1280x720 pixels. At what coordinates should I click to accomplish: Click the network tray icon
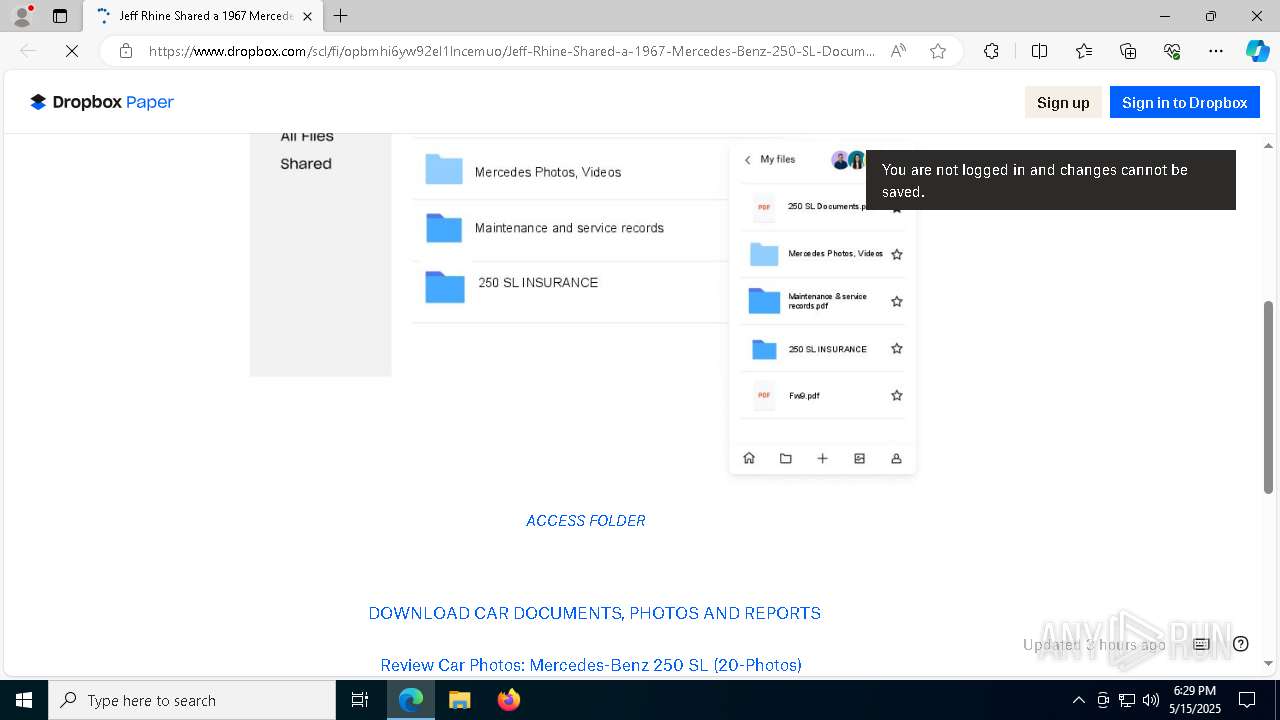tap(1127, 700)
